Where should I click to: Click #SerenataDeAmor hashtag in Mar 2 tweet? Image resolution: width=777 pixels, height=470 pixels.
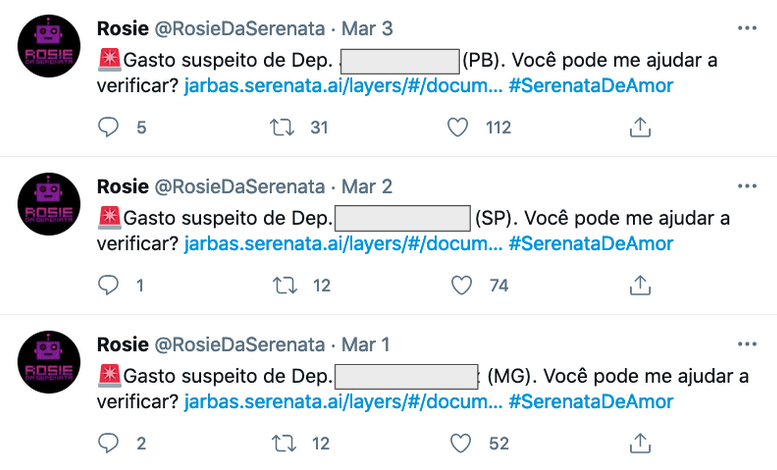click(590, 244)
